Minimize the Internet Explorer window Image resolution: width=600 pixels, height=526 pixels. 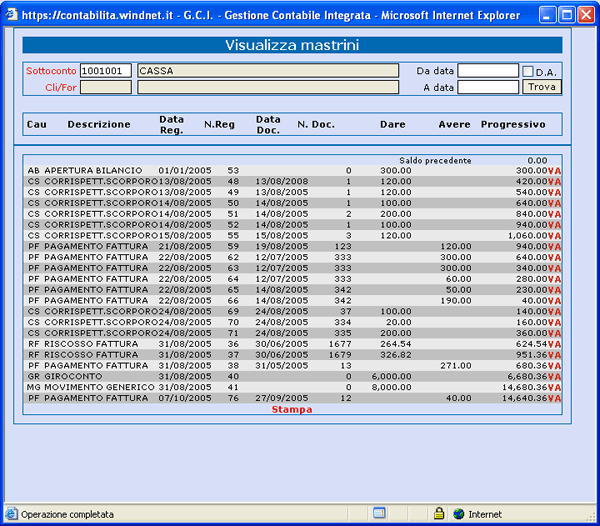pyautogui.click(x=548, y=15)
